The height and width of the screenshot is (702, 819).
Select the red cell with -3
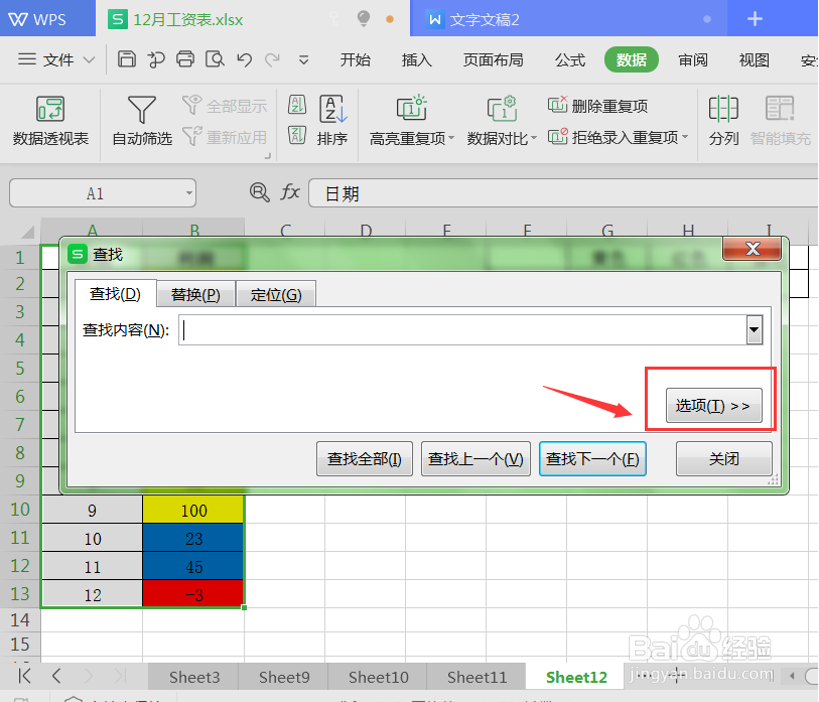(x=193, y=594)
